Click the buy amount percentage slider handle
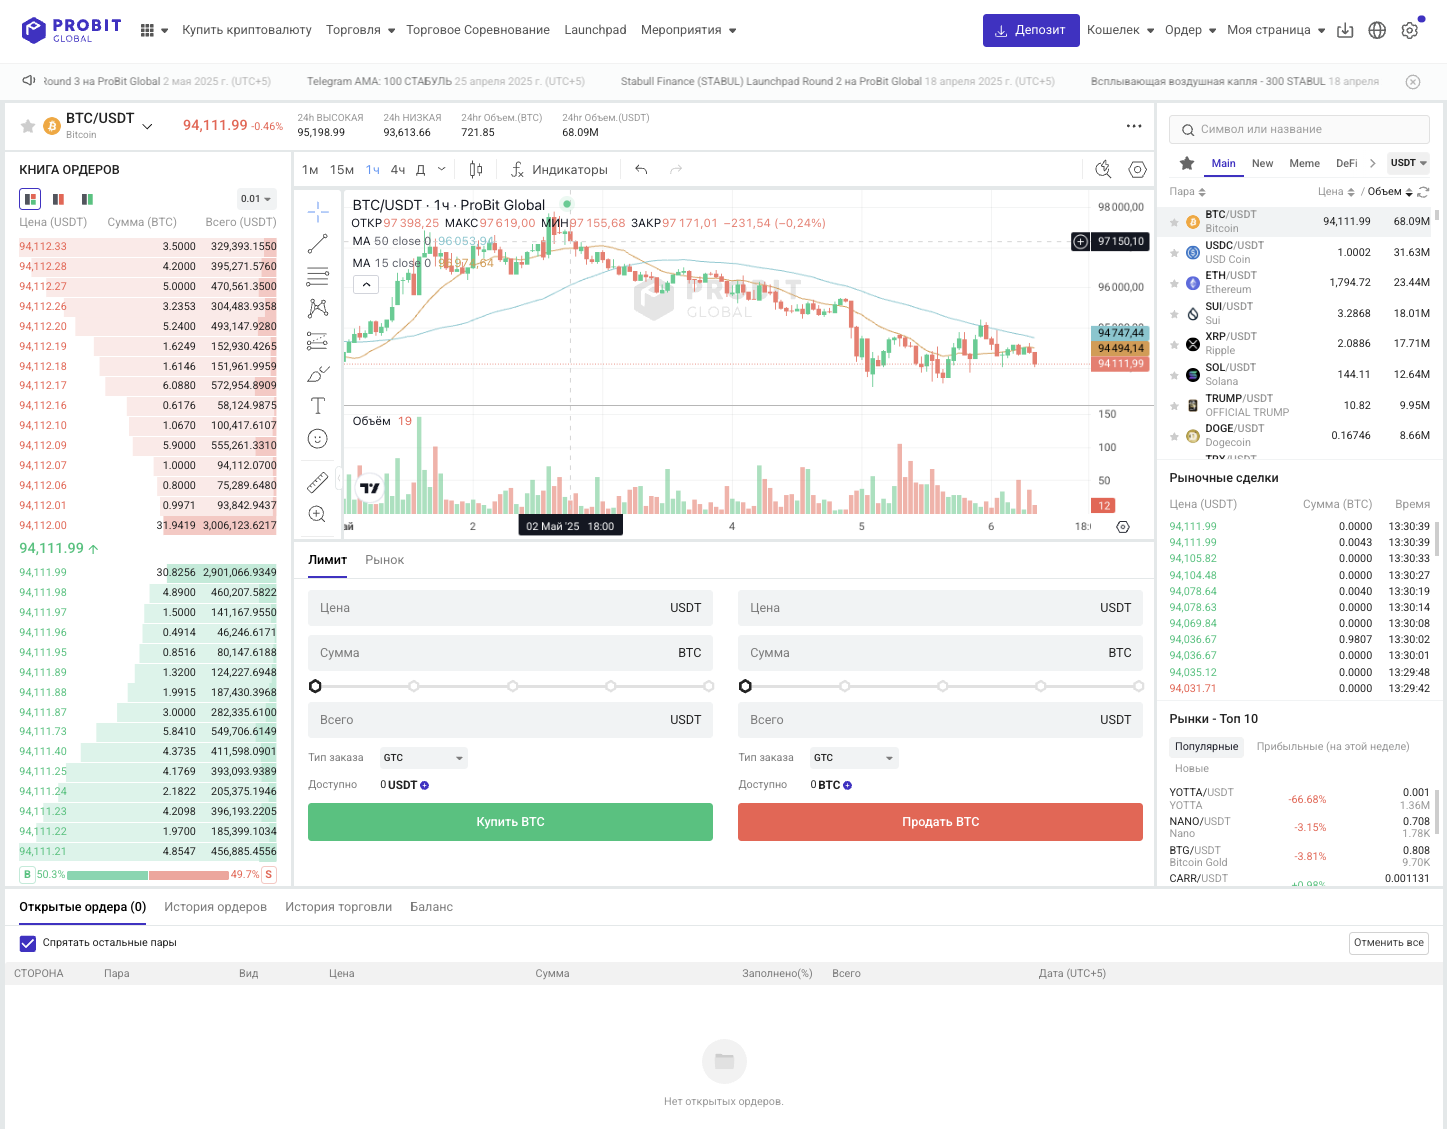Screen dimensions: 1447x1129 (315, 686)
